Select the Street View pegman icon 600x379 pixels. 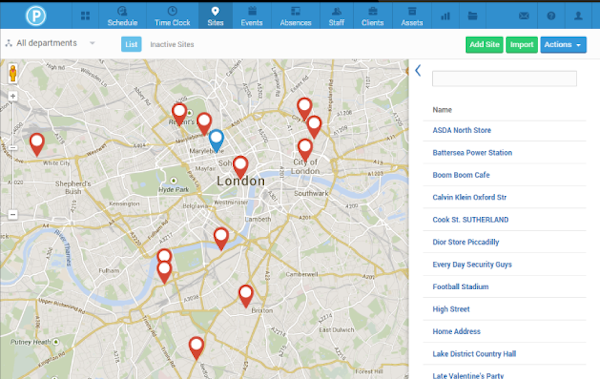[x=13, y=73]
